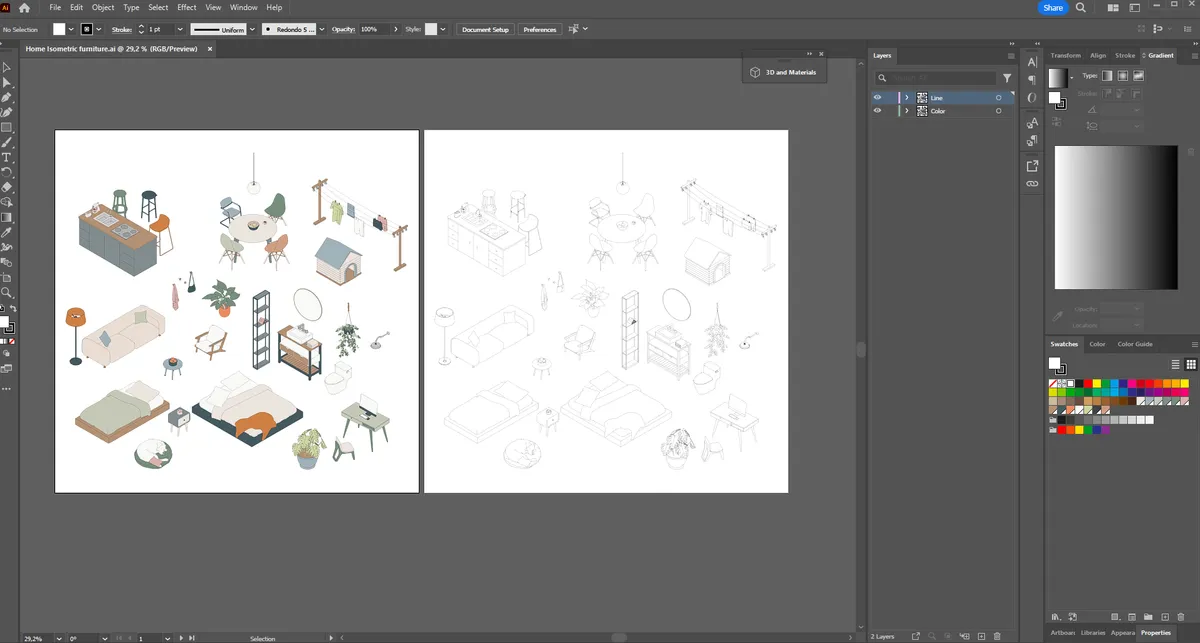
Task: Click the filter icon in Layers panel
Action: point(1007,77)
